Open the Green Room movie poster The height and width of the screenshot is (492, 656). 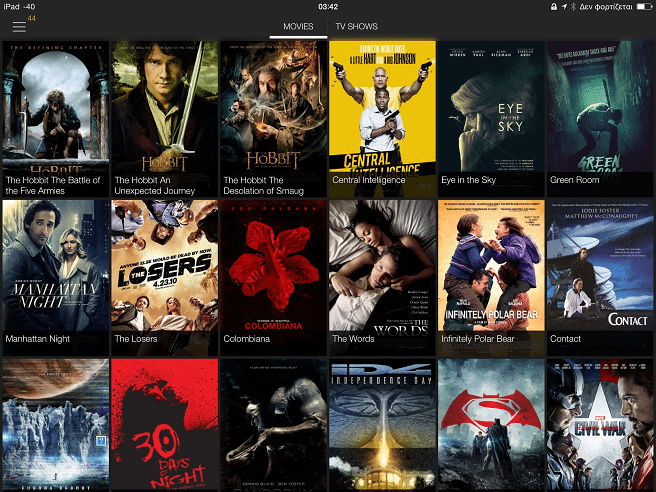pyautogui.click(x=600, y=119)
